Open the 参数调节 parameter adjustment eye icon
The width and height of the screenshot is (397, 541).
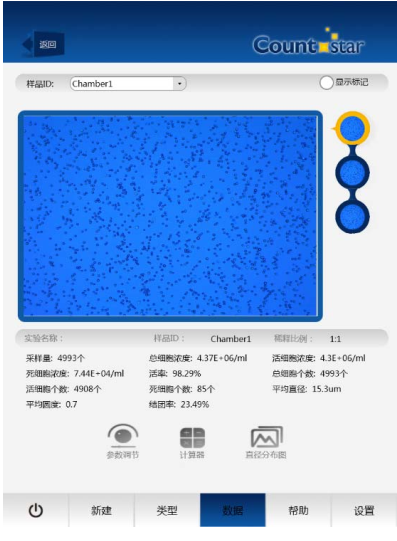tap(123, 442)
